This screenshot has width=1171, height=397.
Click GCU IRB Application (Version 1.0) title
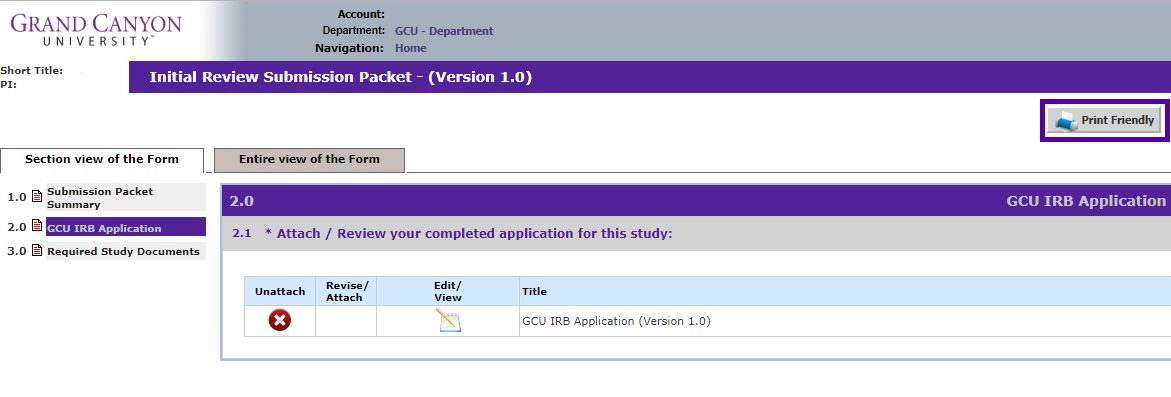pos(616,322)
